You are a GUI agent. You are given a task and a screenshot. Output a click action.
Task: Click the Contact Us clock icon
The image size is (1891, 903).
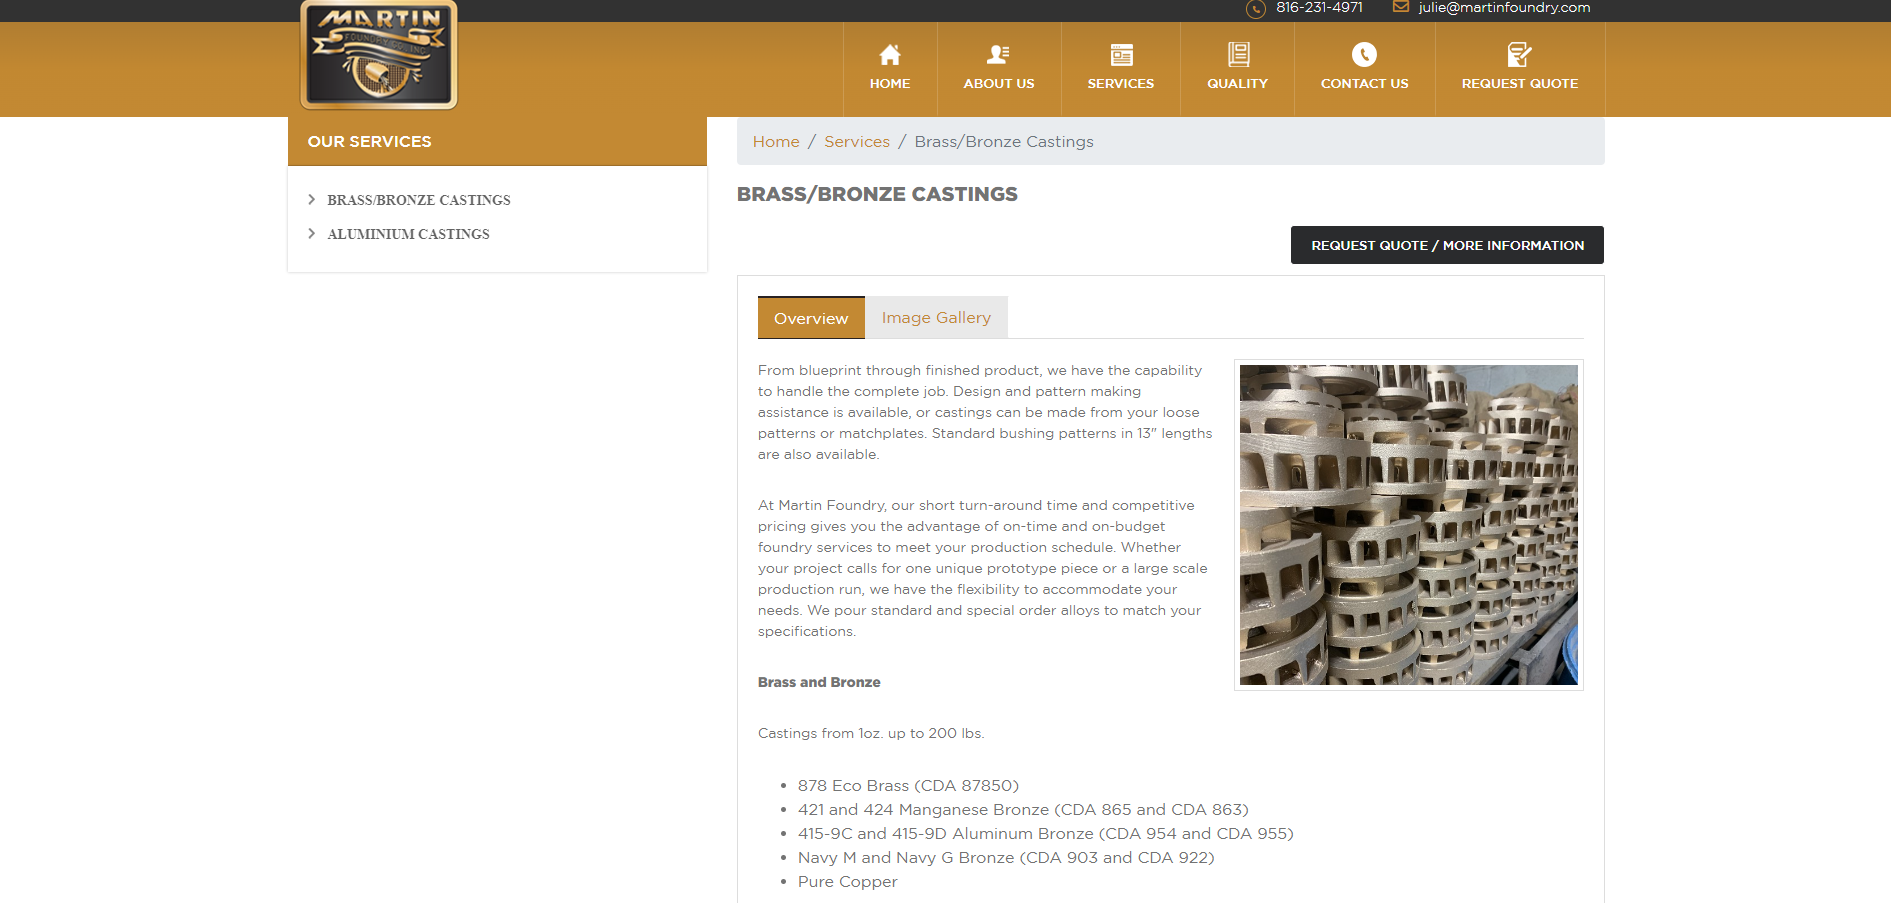click(x=1364, y=55)
